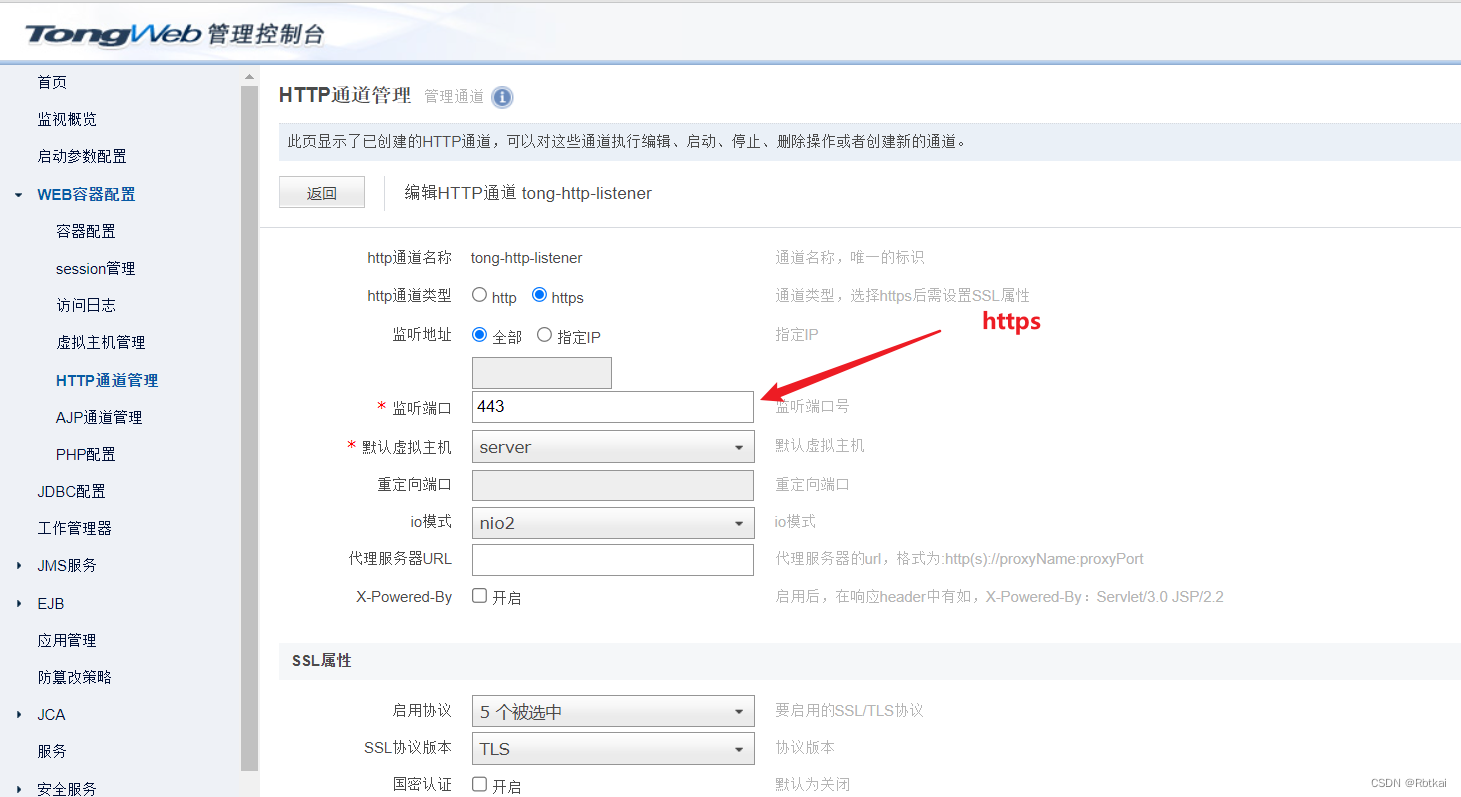1461x797 pixels.
Task: Select the http channel type radio
Action: click(x=480, y=295)
